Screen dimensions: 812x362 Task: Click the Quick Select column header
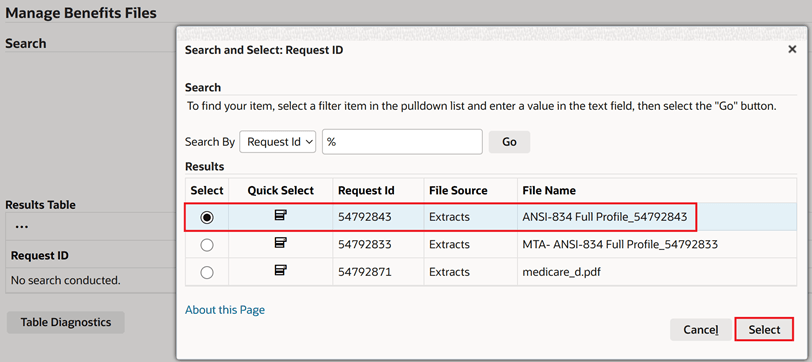click(x=281, y=191)
